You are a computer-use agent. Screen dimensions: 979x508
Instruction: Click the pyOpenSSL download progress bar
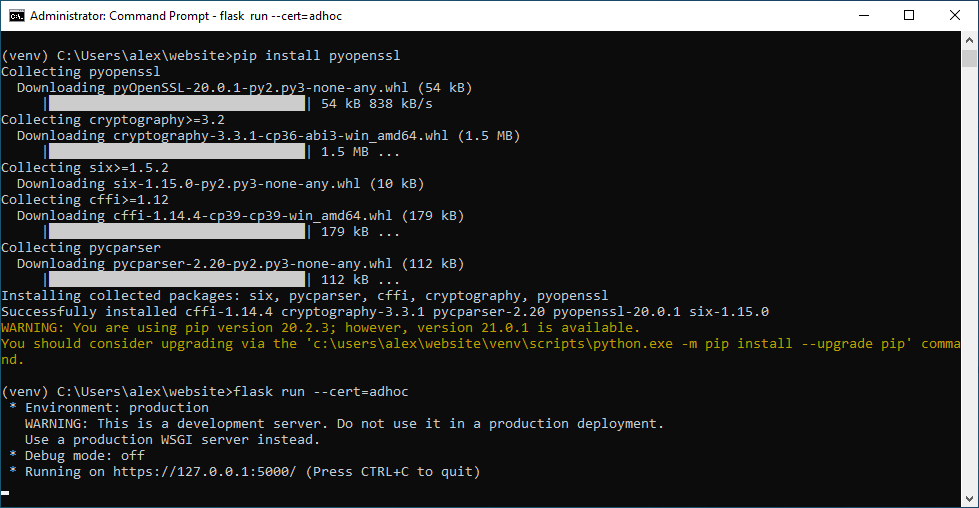(x=176, y=103)
